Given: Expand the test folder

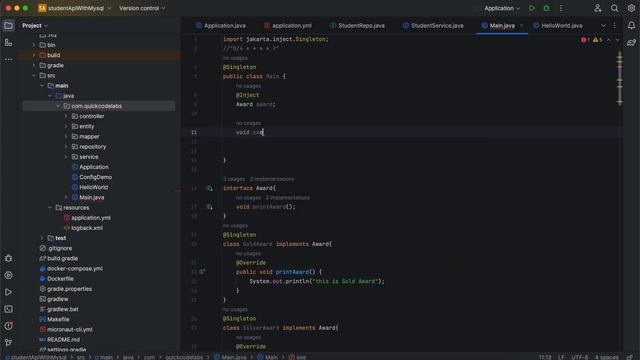Looking at the screenshot, I should pos(42,238).
